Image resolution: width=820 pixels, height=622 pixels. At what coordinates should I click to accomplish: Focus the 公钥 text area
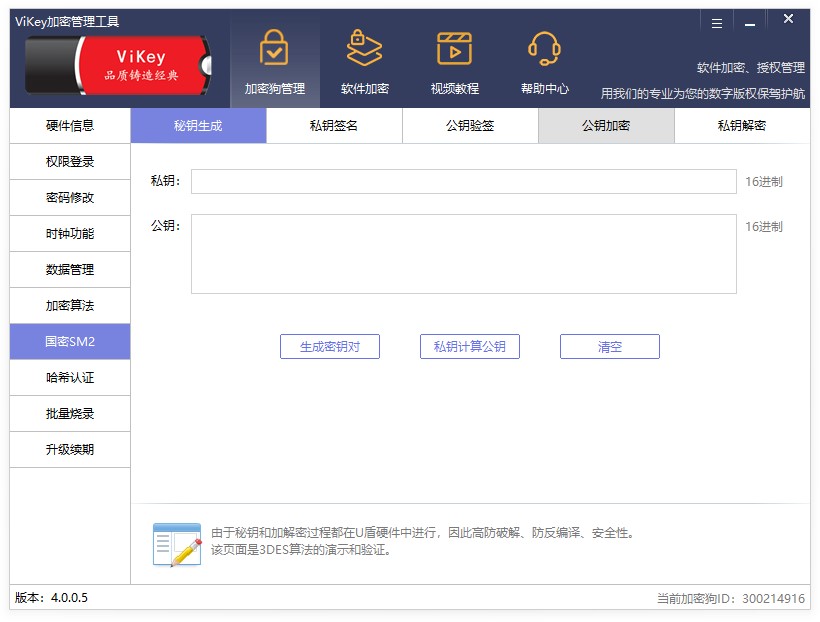[x=464, y=254]
